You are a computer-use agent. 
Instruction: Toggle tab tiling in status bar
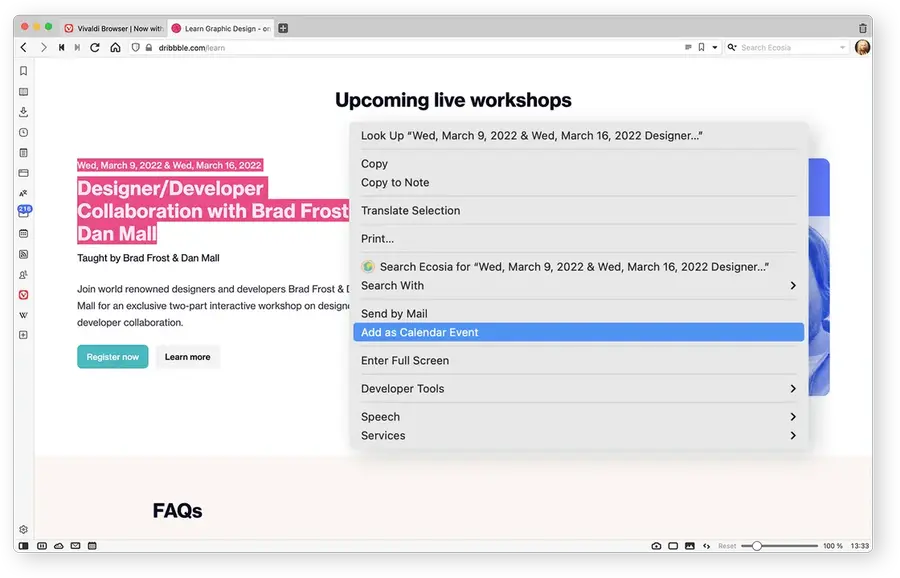[42, 546]
